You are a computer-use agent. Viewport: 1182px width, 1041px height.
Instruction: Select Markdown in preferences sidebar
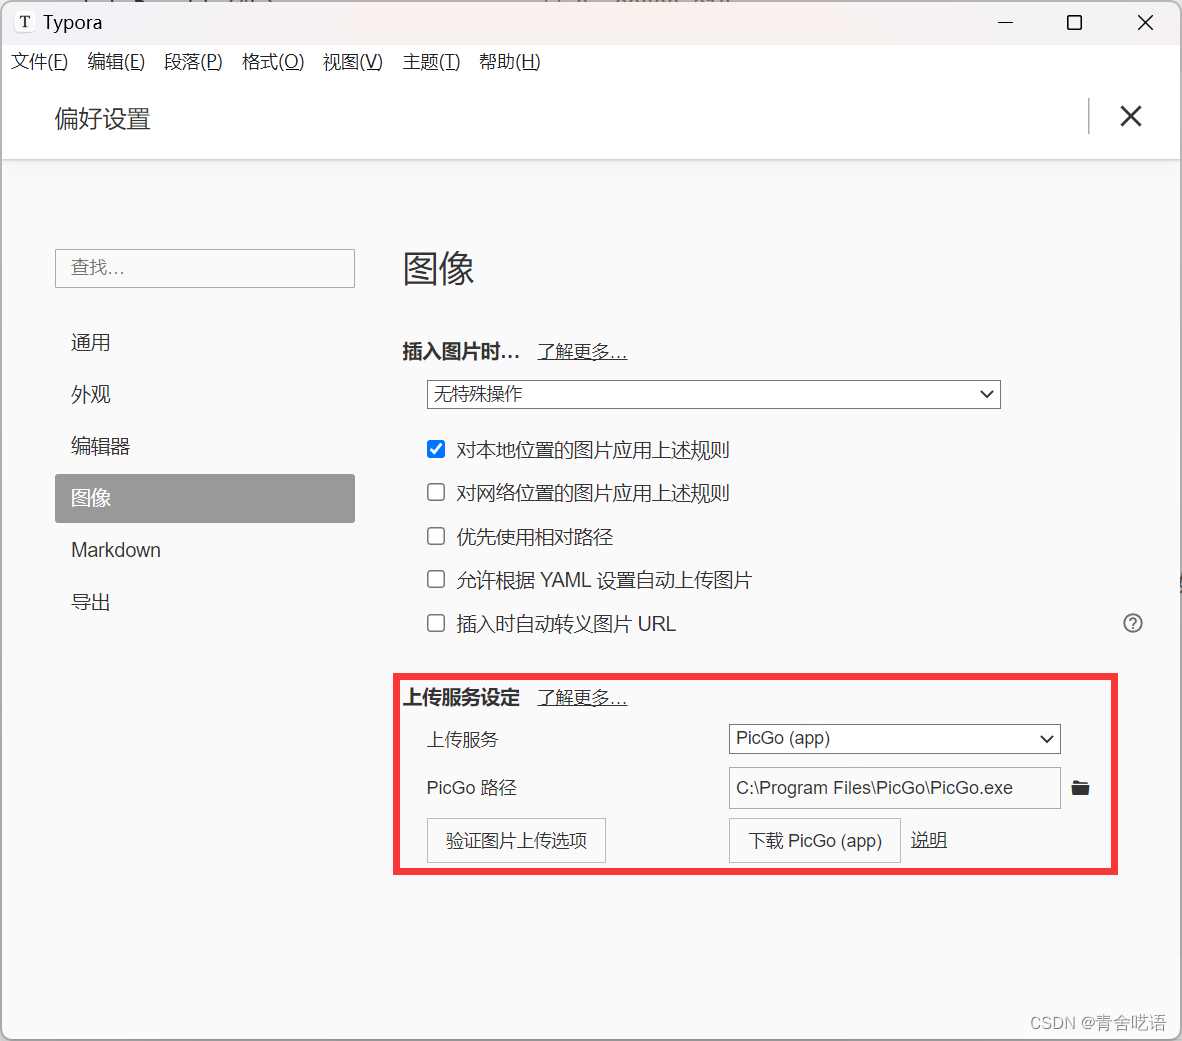[204, 550]
